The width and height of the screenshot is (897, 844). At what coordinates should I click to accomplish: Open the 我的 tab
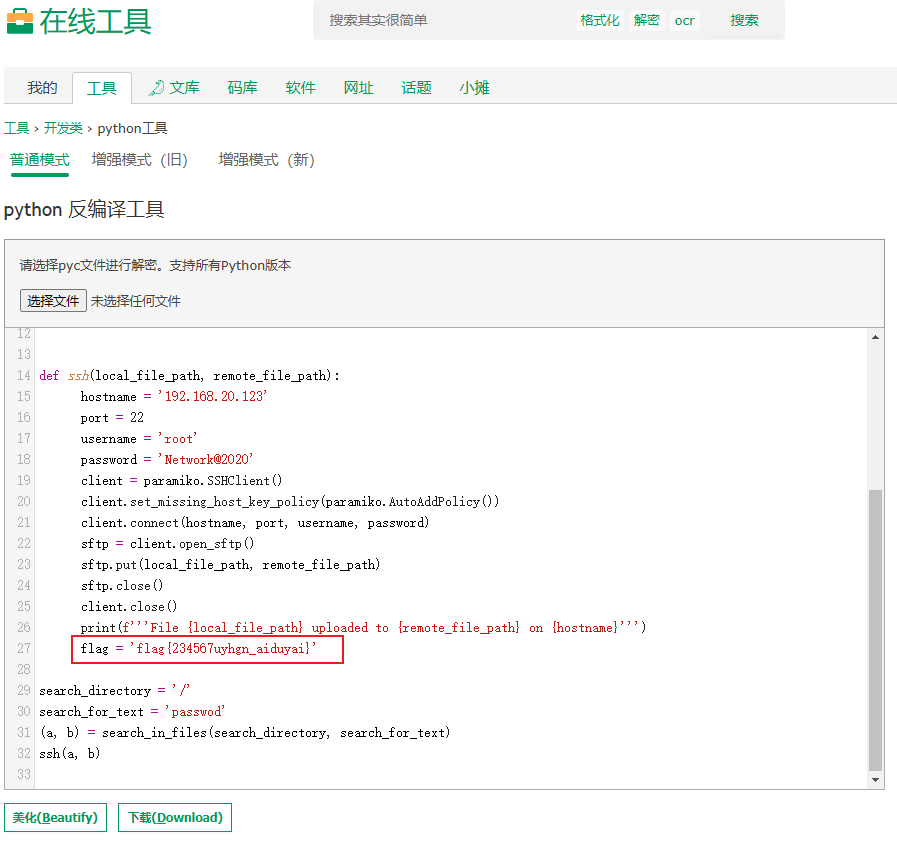pos(42,88)
